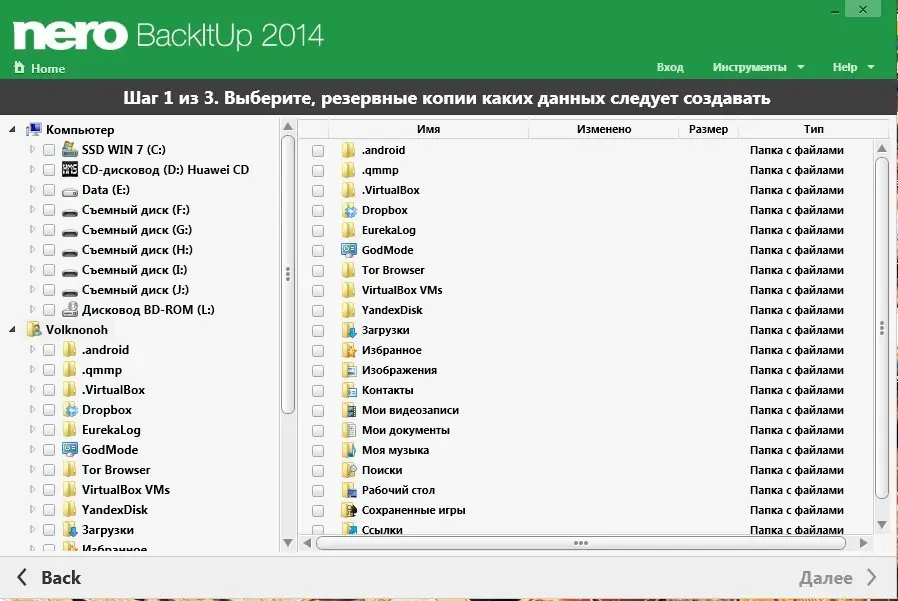Click the left tree vertical scrollbar thumb
Viewport: 898px width, 601px height.
[288, 274]
